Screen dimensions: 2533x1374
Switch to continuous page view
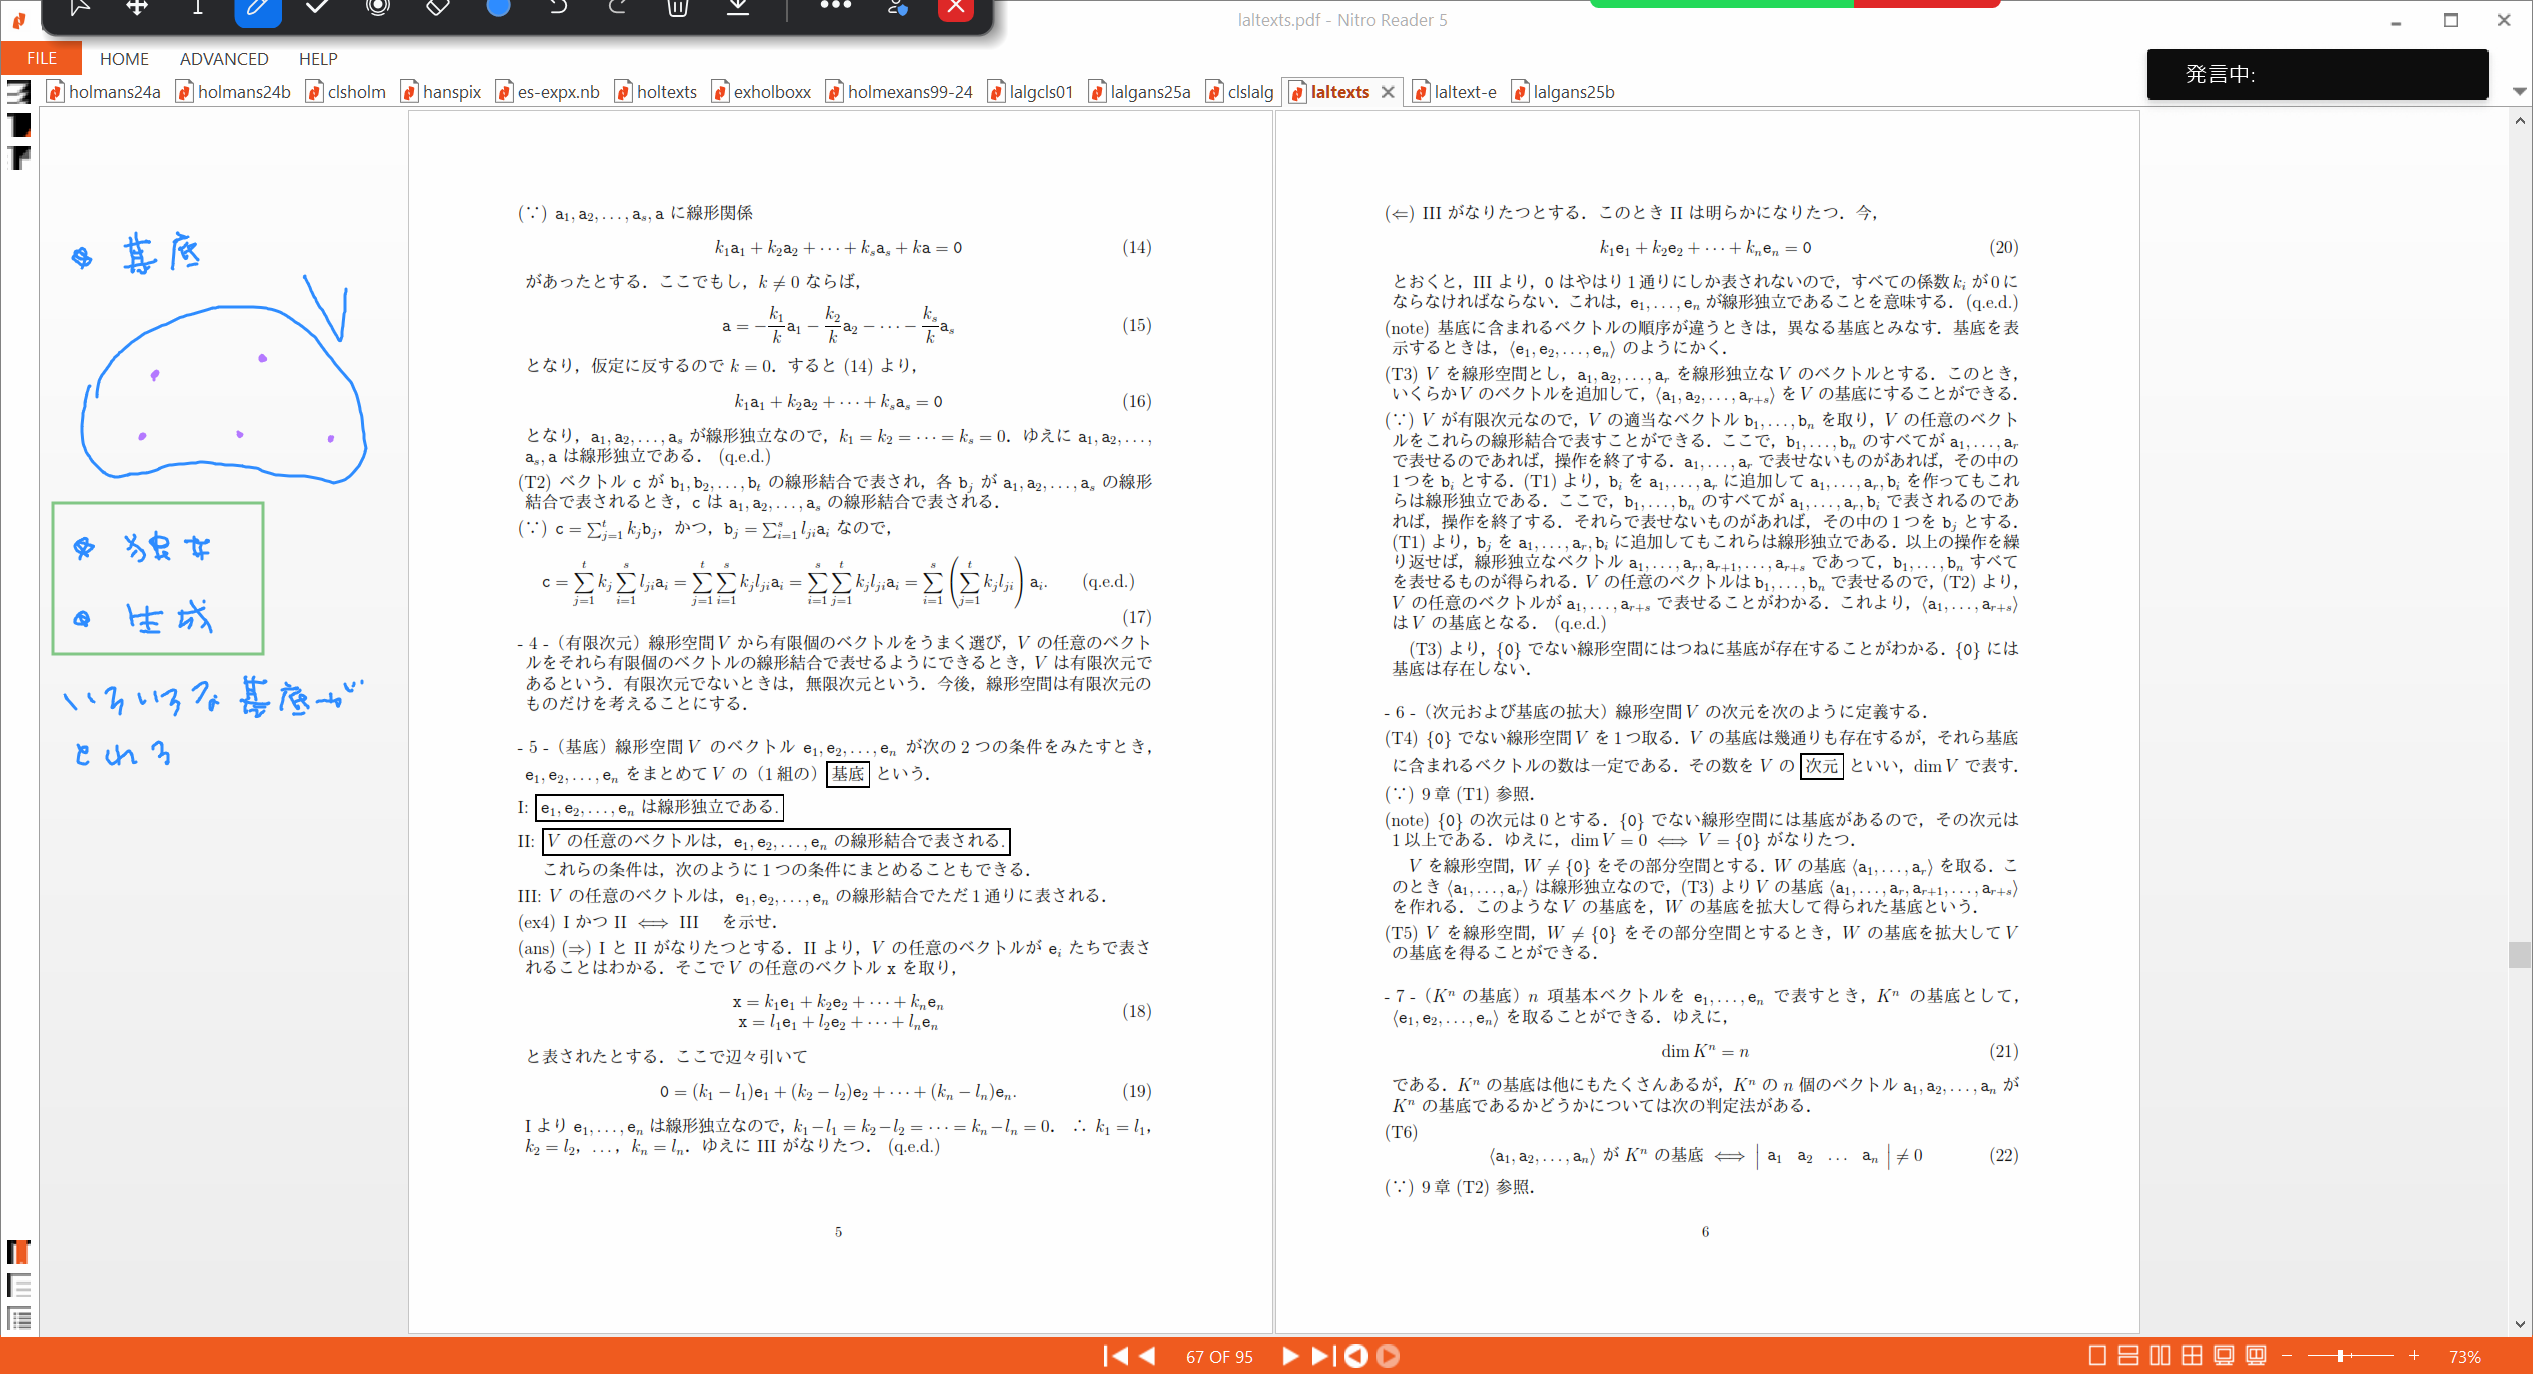[2128, 1356]
